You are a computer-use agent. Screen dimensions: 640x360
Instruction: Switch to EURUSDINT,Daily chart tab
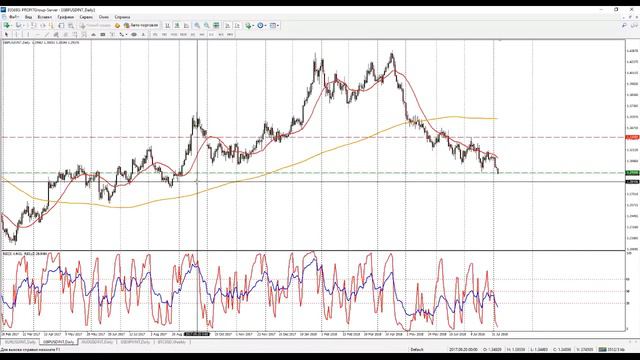pyautogui.click(x=20, y=342)
